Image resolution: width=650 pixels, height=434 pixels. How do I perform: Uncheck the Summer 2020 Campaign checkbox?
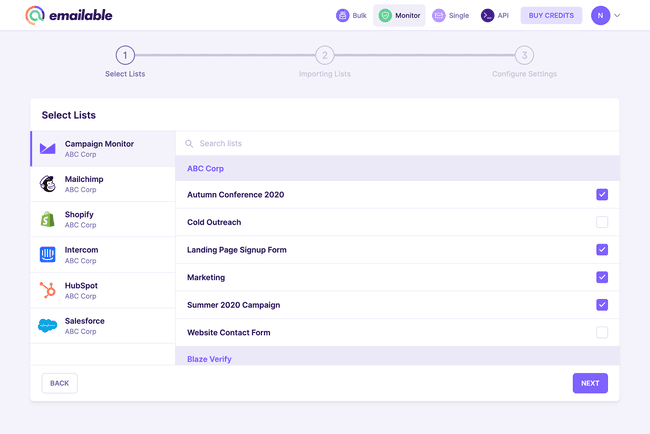(602, 305)
